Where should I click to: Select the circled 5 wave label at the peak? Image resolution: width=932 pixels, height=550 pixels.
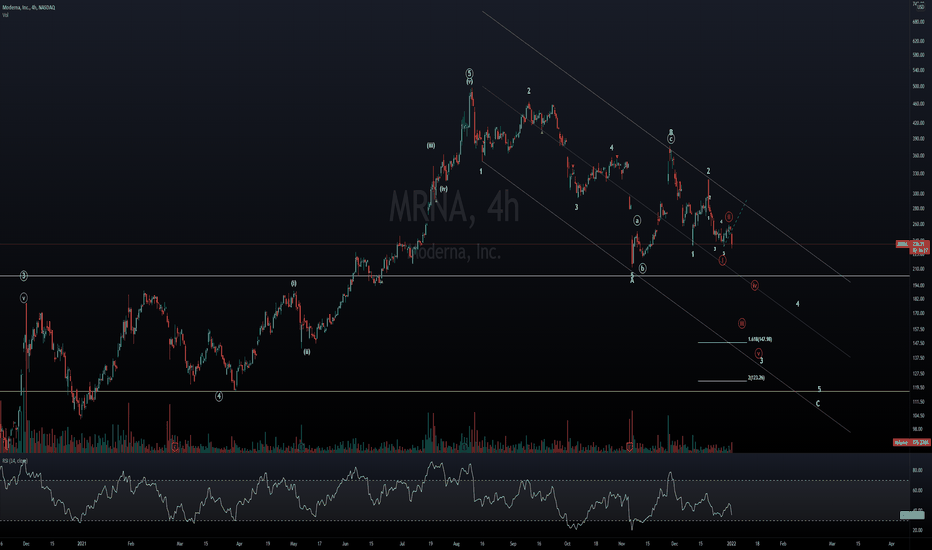coord(469,73)
